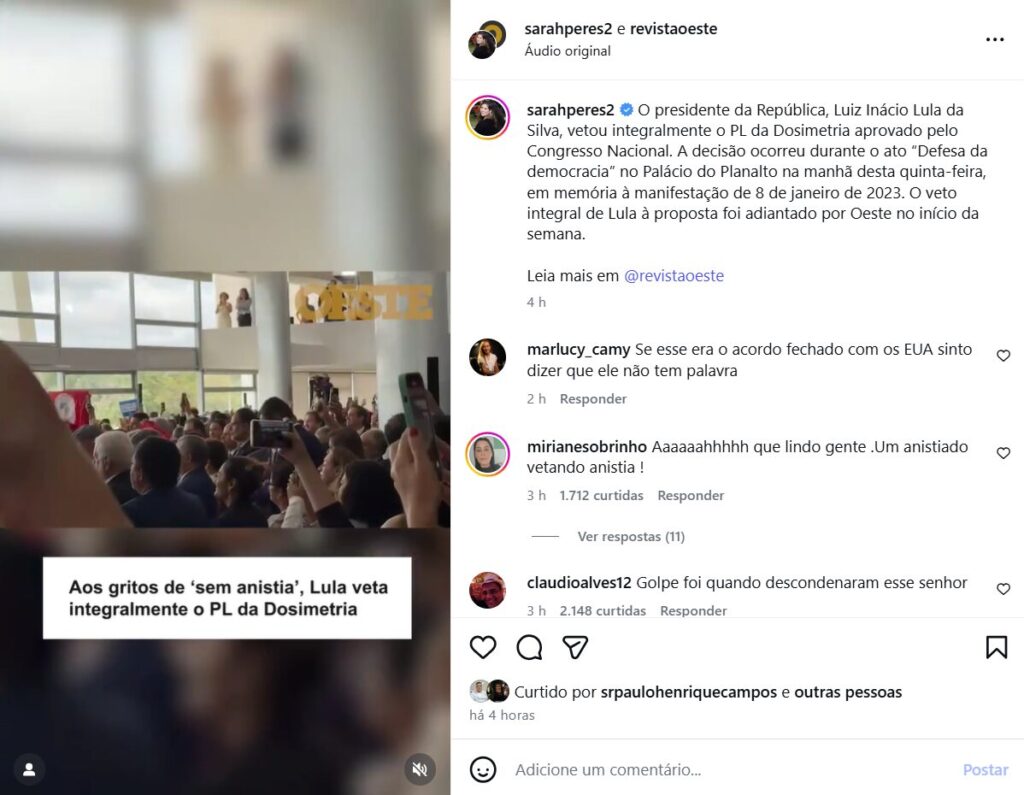
Task: Like marlucy_camy's comment
Action: (x=1003, y=355)
